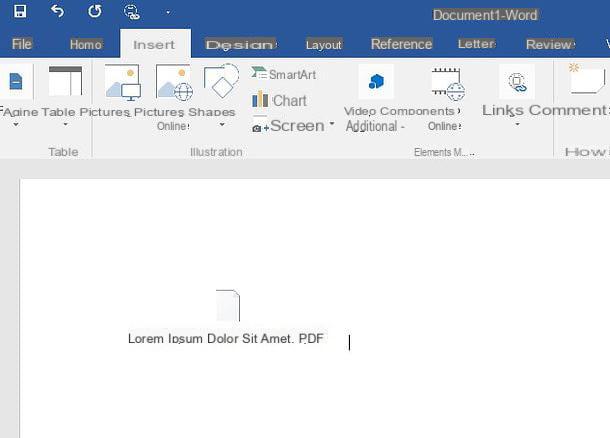Expand the Table dropdown arrow
This screenshot has width=610, height=438.
[x=65, y=124]
